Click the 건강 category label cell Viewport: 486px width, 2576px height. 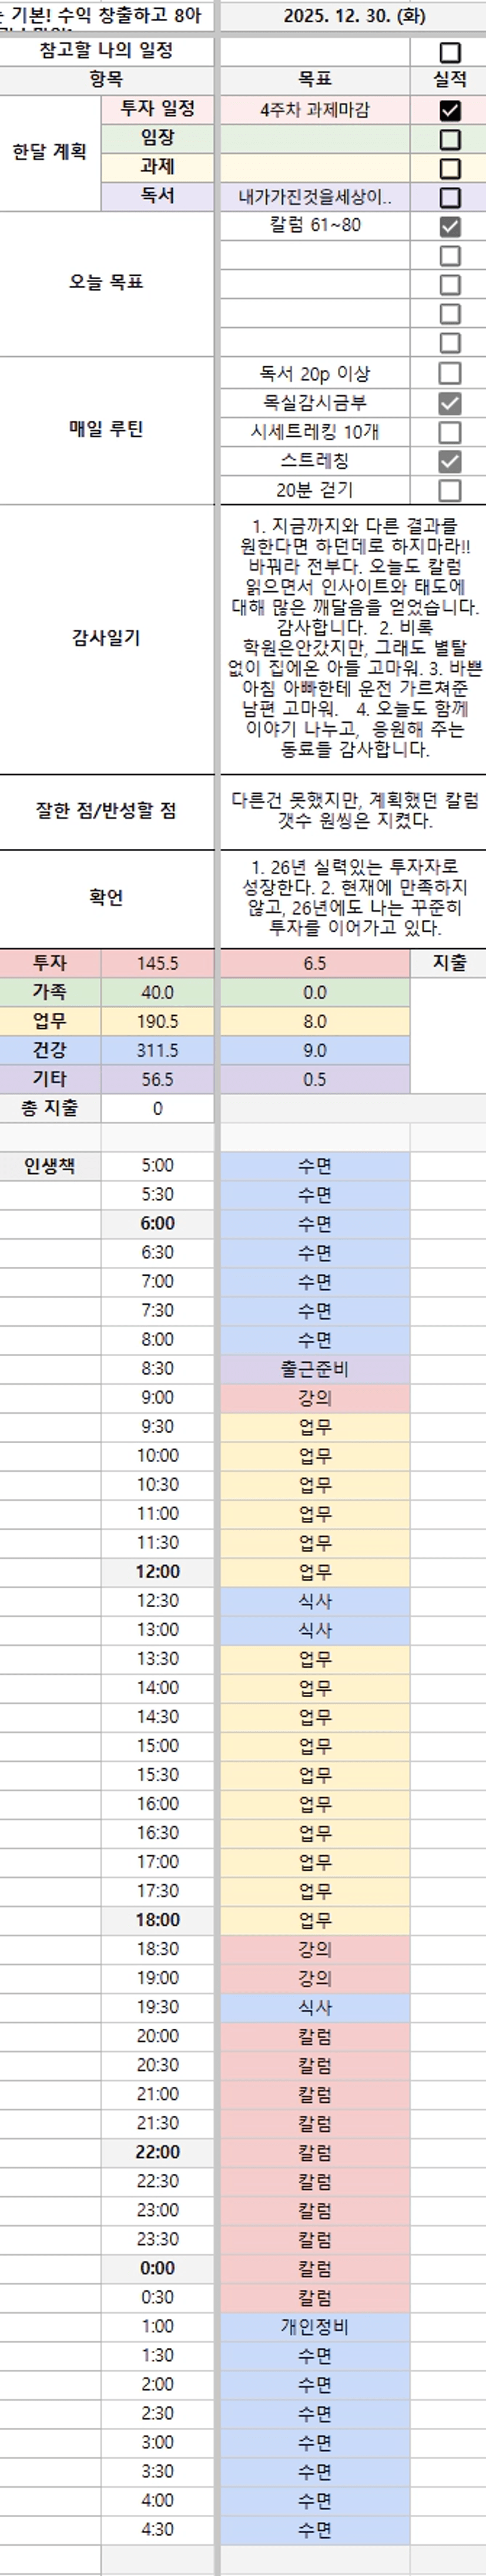click(x=50, y=1050)
